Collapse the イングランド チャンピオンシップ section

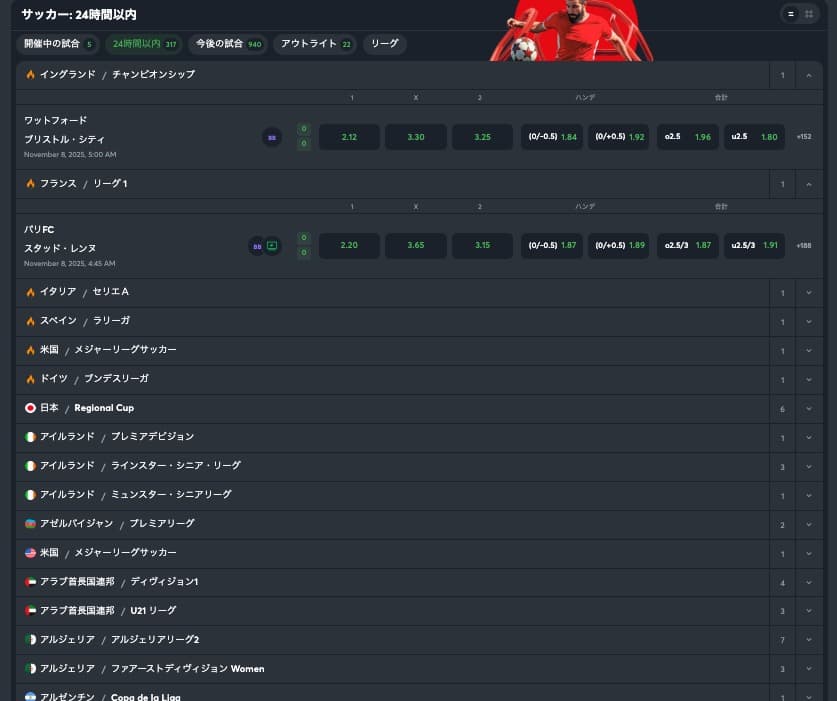[x=809, y=75]
